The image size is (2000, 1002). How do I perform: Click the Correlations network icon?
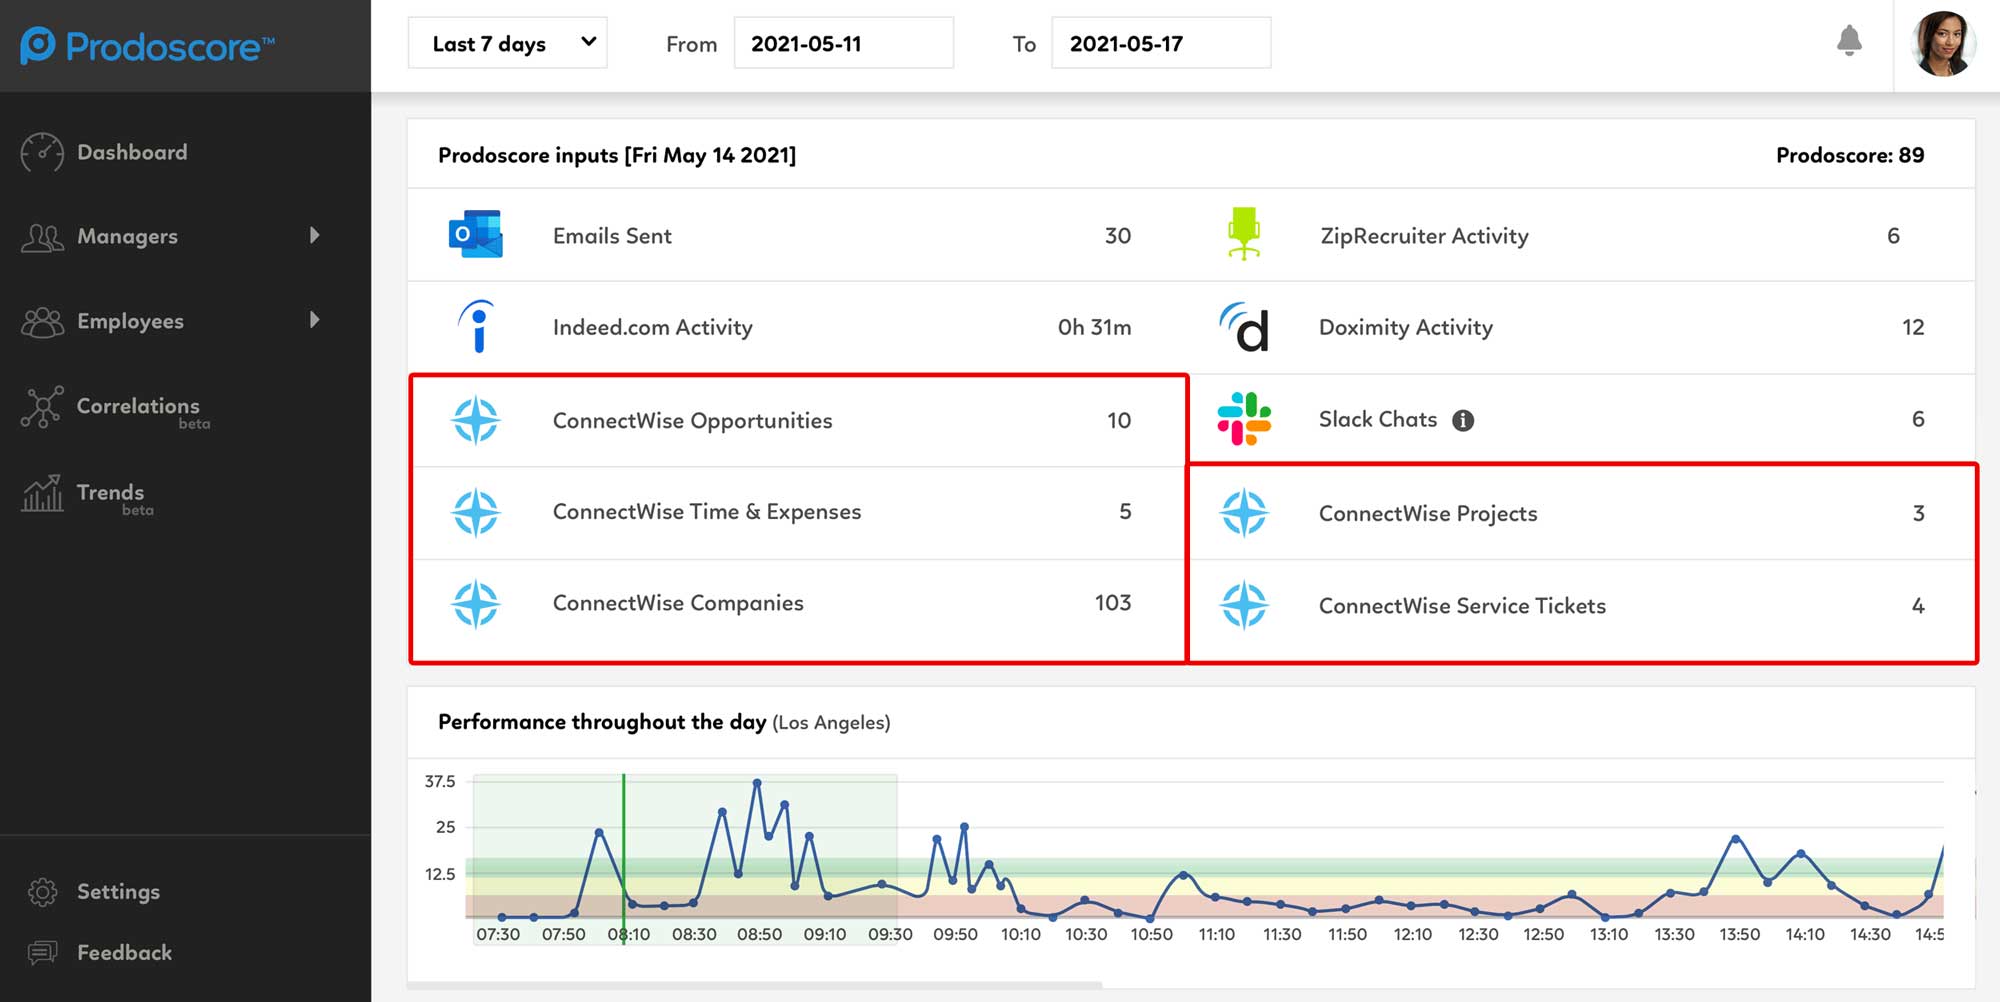point(42,407)
